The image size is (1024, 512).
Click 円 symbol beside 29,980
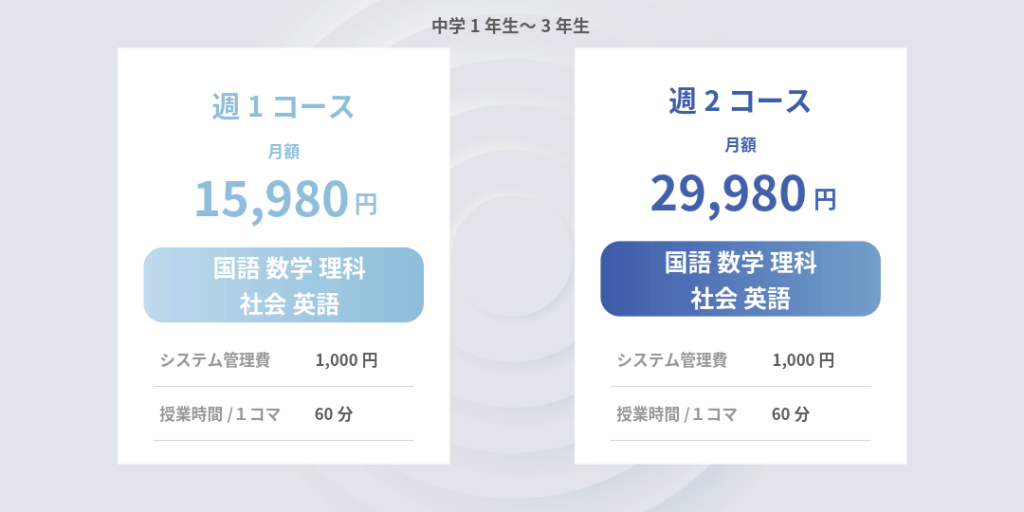tap(825, 200)
